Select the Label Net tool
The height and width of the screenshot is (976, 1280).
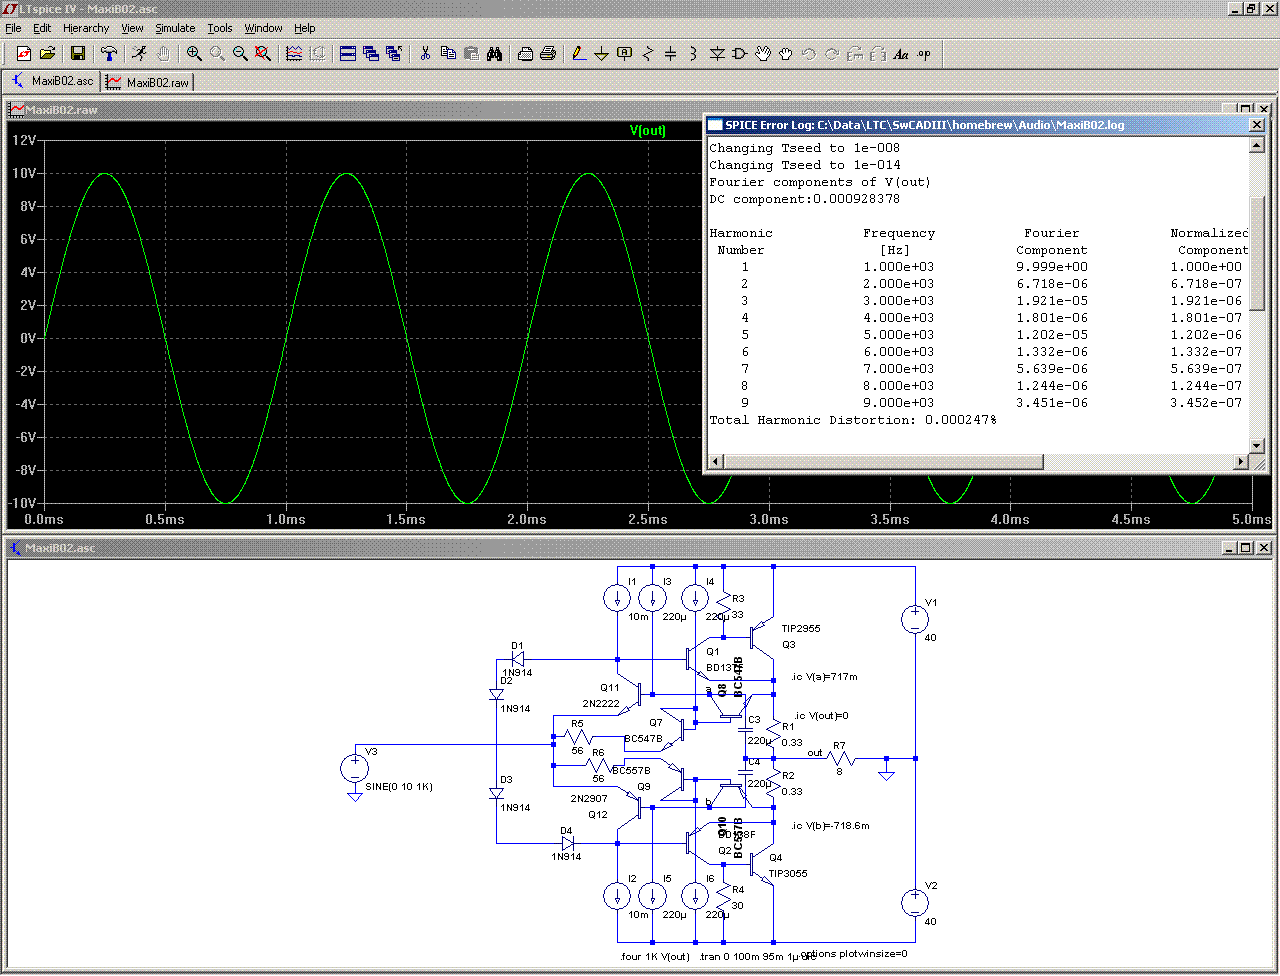coord(625,54)
